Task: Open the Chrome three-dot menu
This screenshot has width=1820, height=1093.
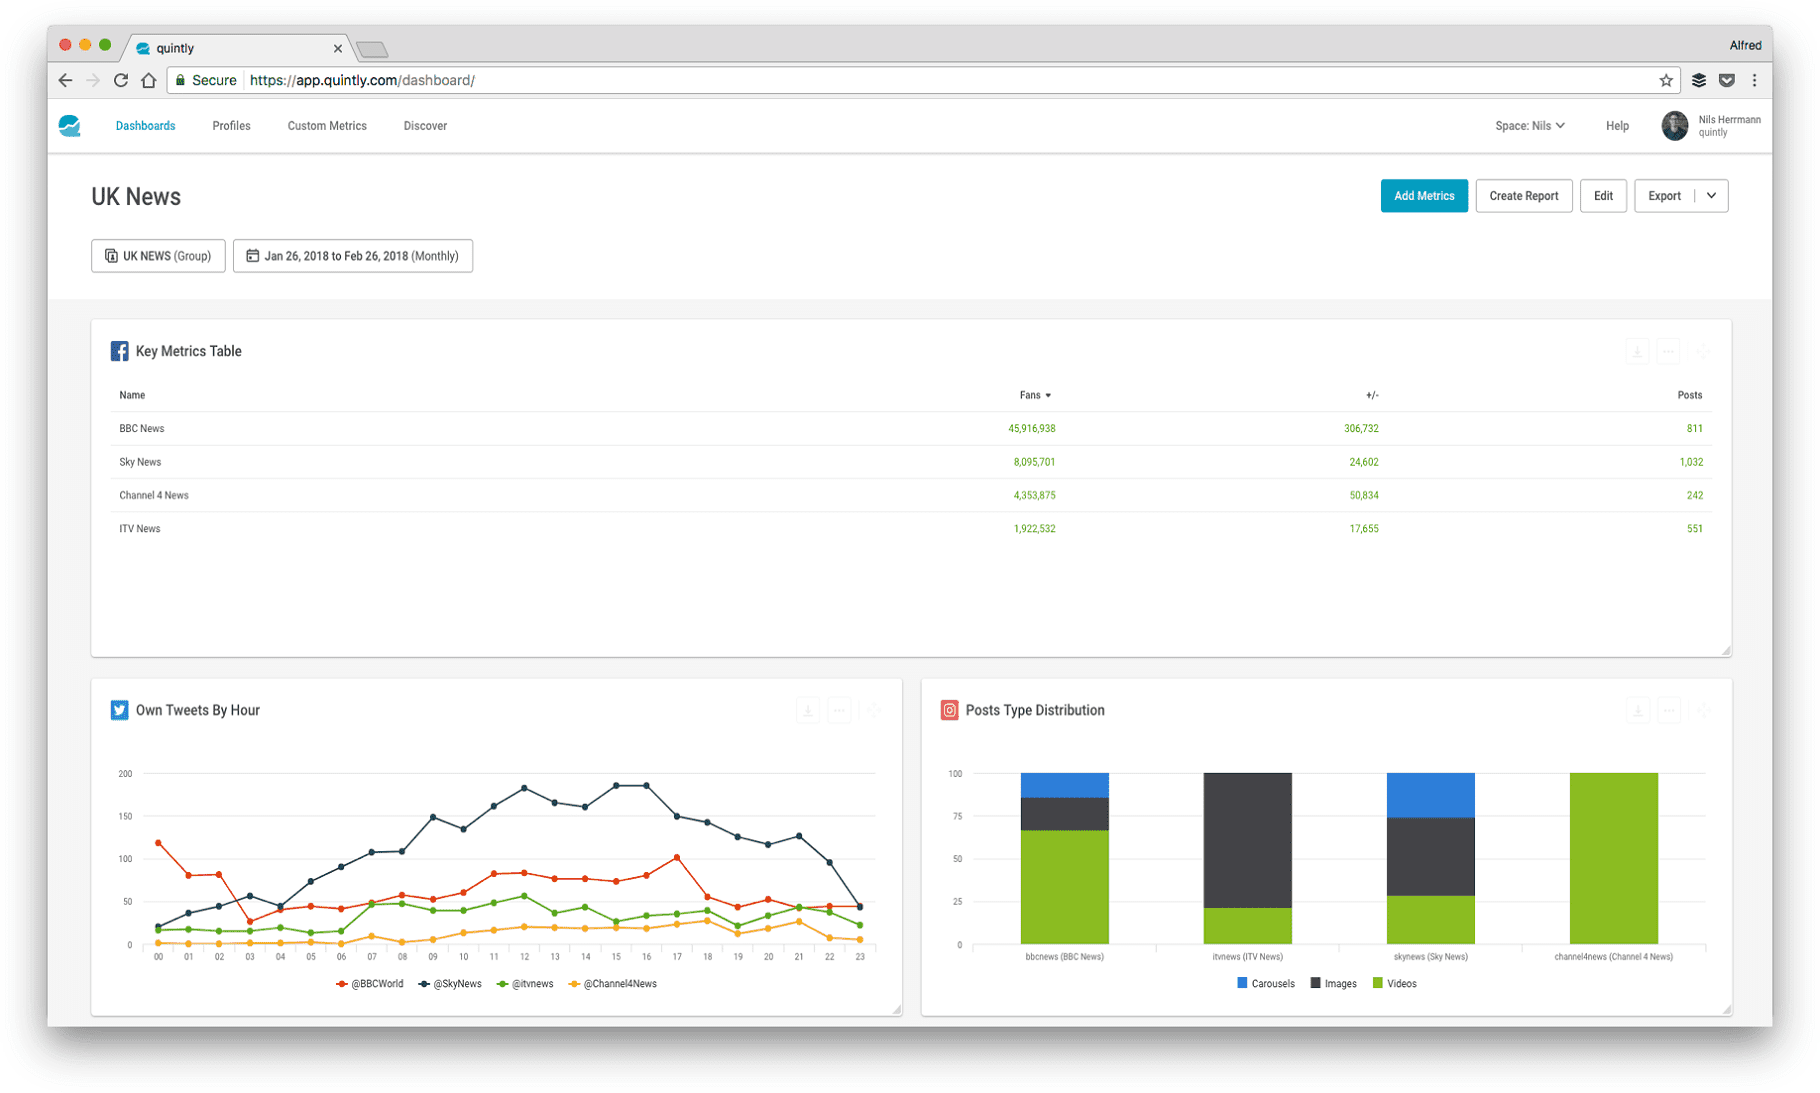Action: pyautogui.click(x=1754, y=80)
